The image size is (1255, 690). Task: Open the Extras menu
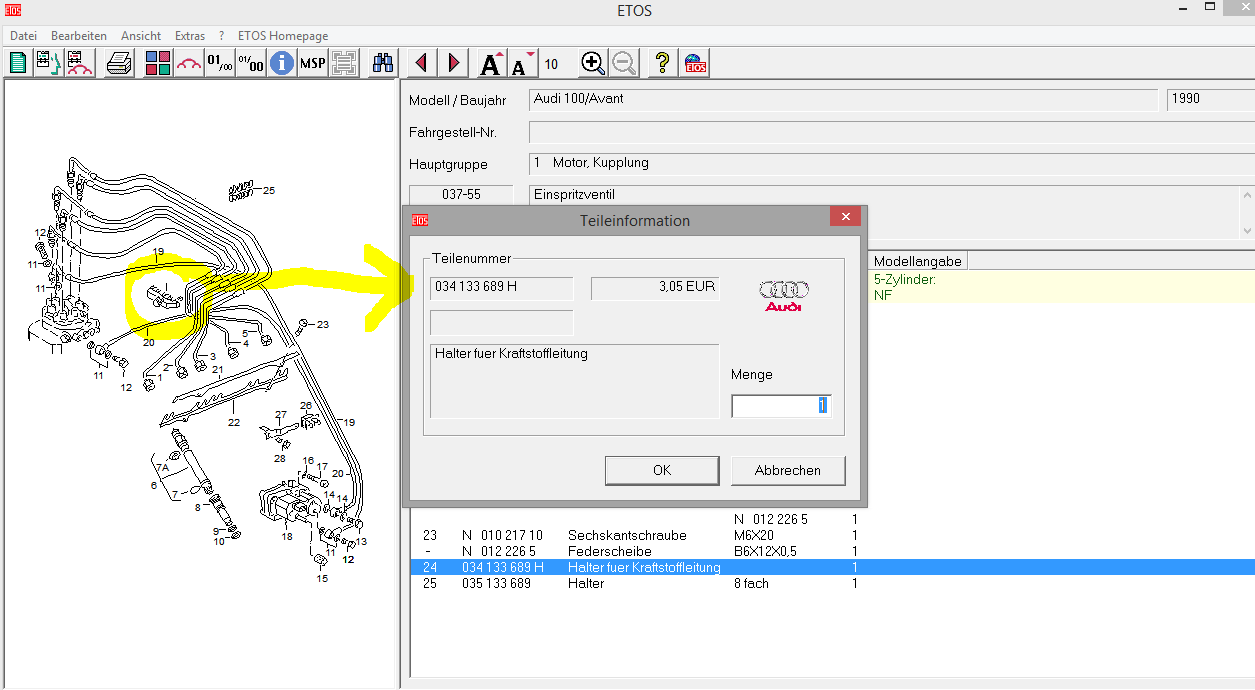coord(190,36)
